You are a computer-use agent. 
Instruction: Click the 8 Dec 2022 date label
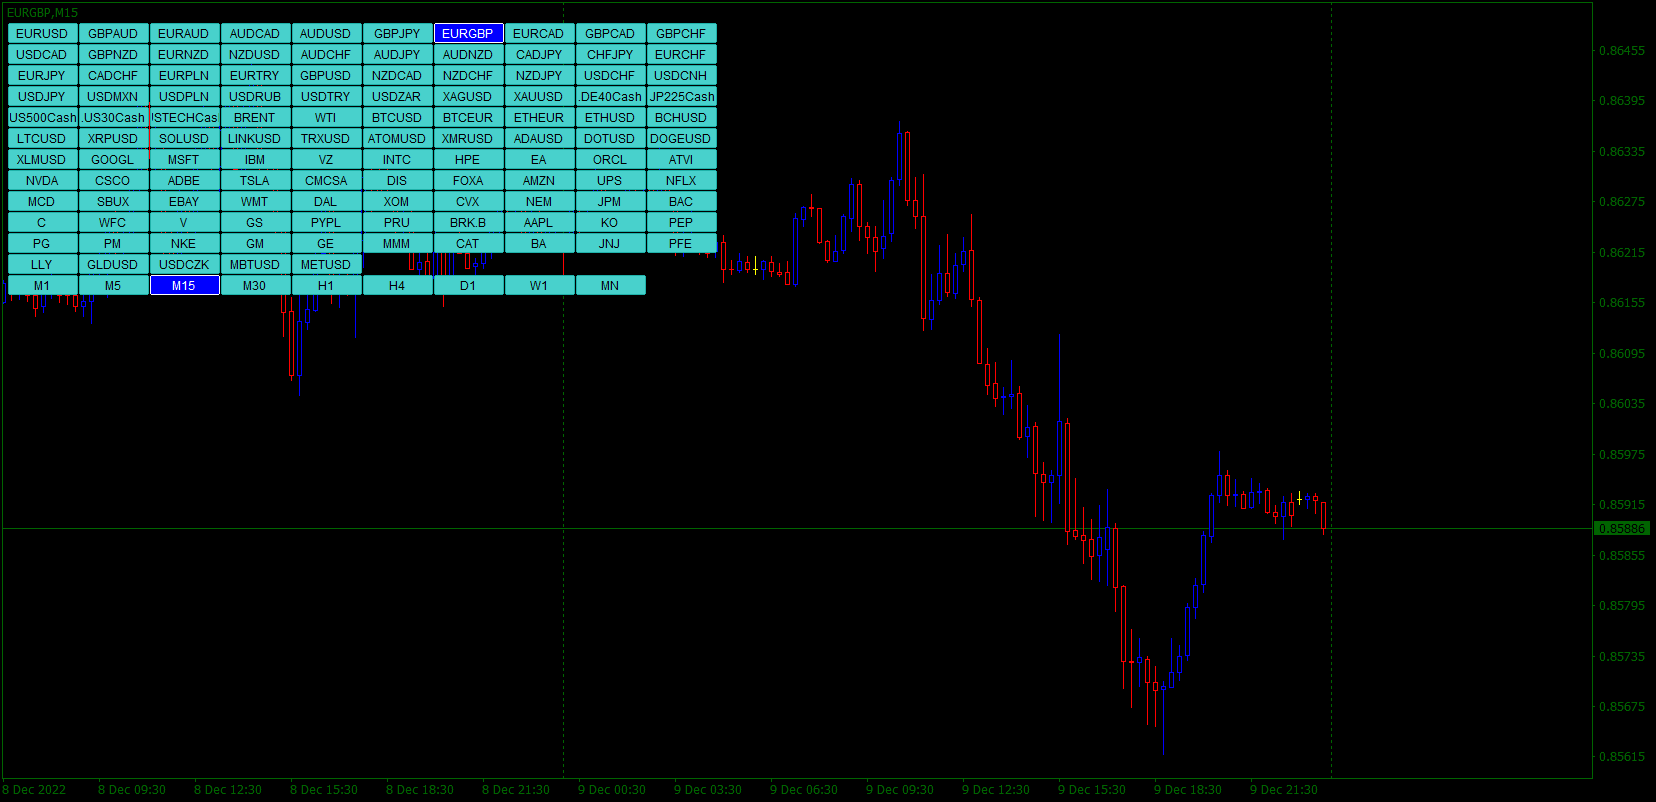tap(34, 790)
